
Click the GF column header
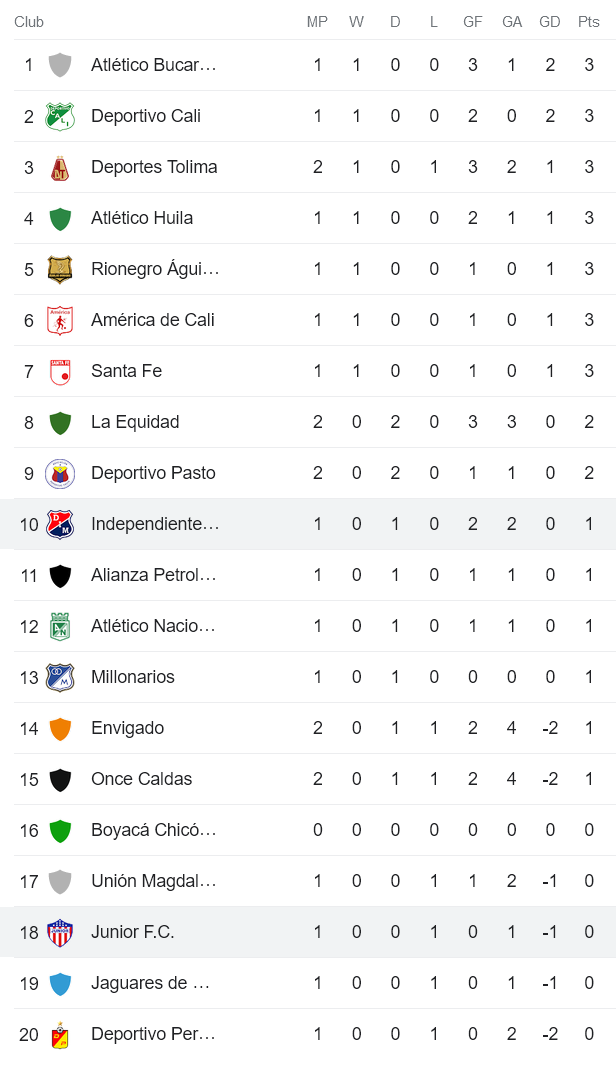click(473, 21)
